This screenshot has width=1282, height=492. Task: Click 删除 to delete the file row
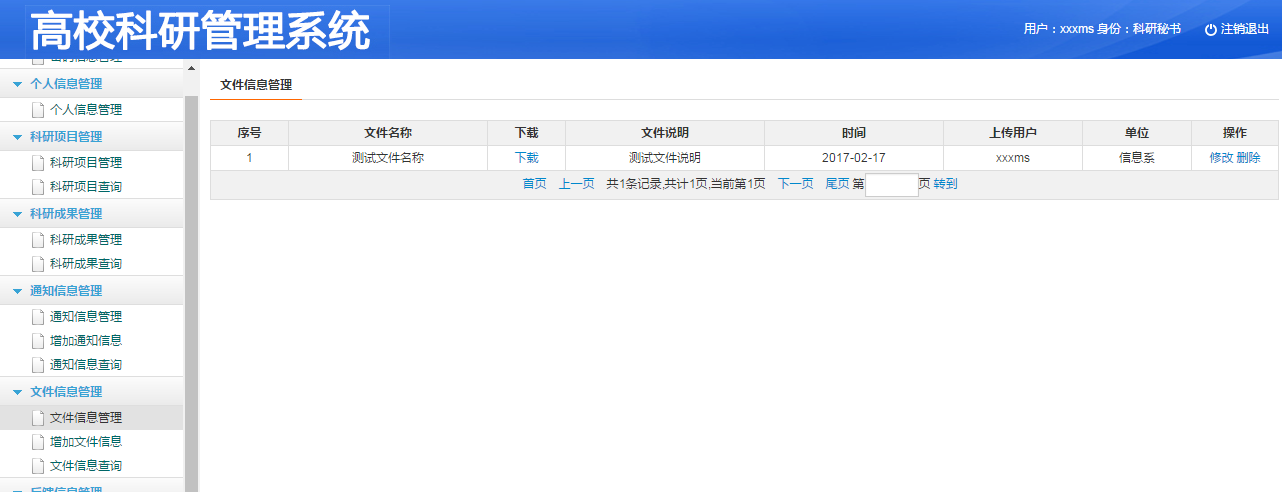point(1248,158)
